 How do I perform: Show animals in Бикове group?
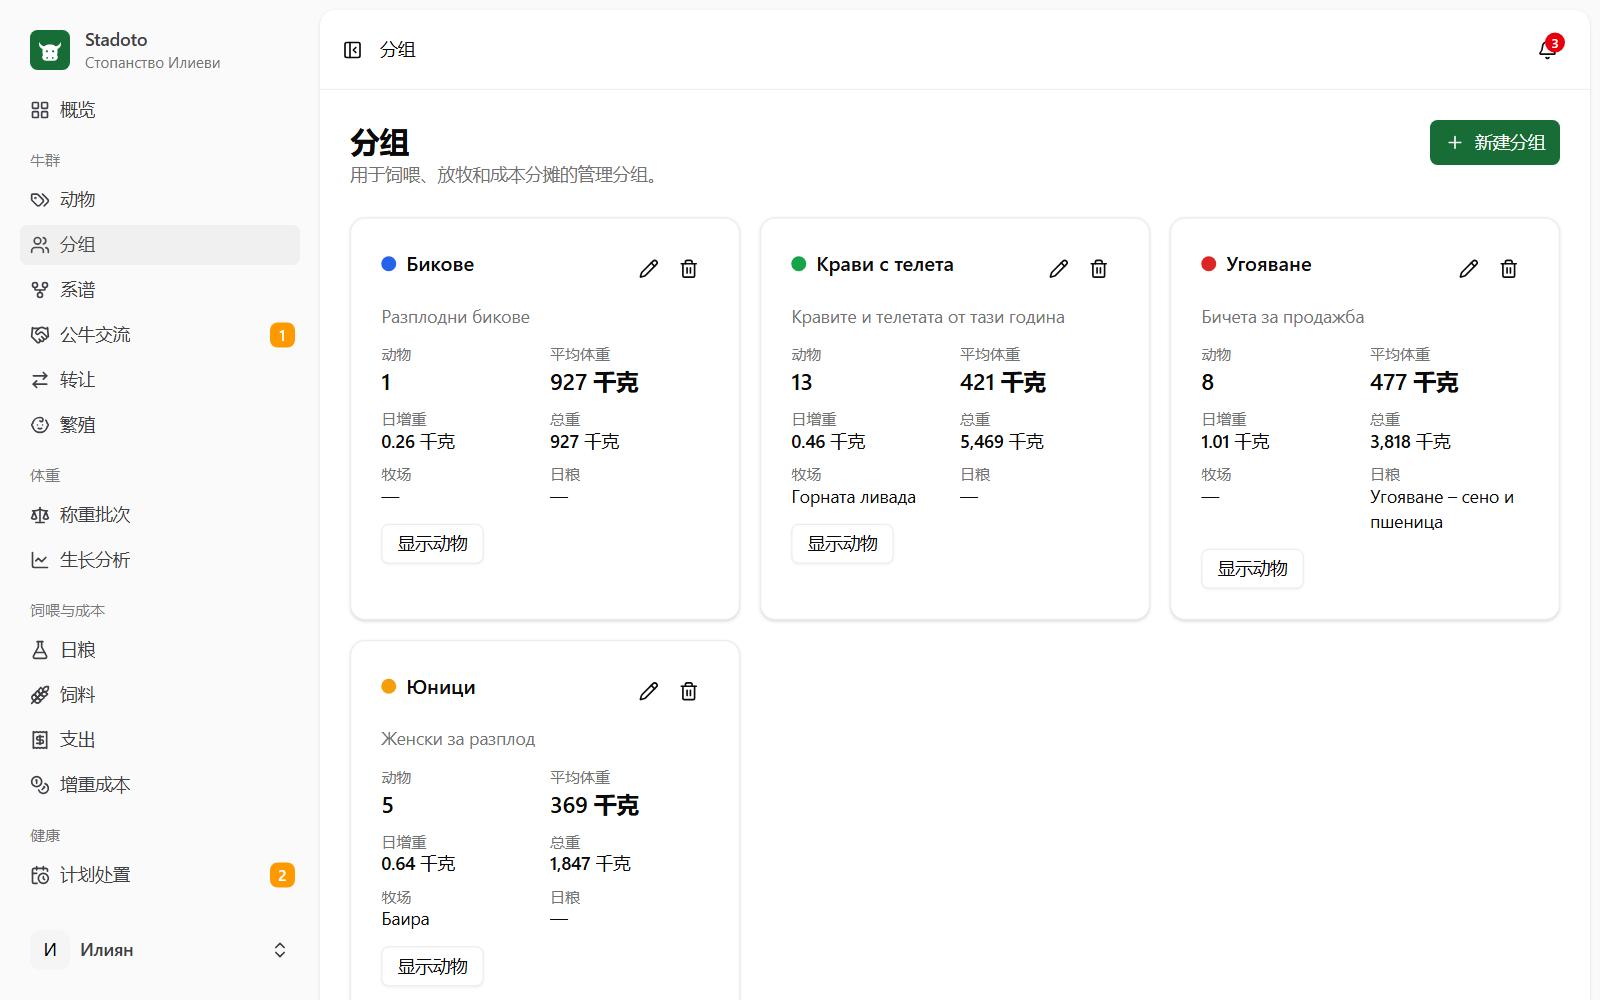pos(432,544)
